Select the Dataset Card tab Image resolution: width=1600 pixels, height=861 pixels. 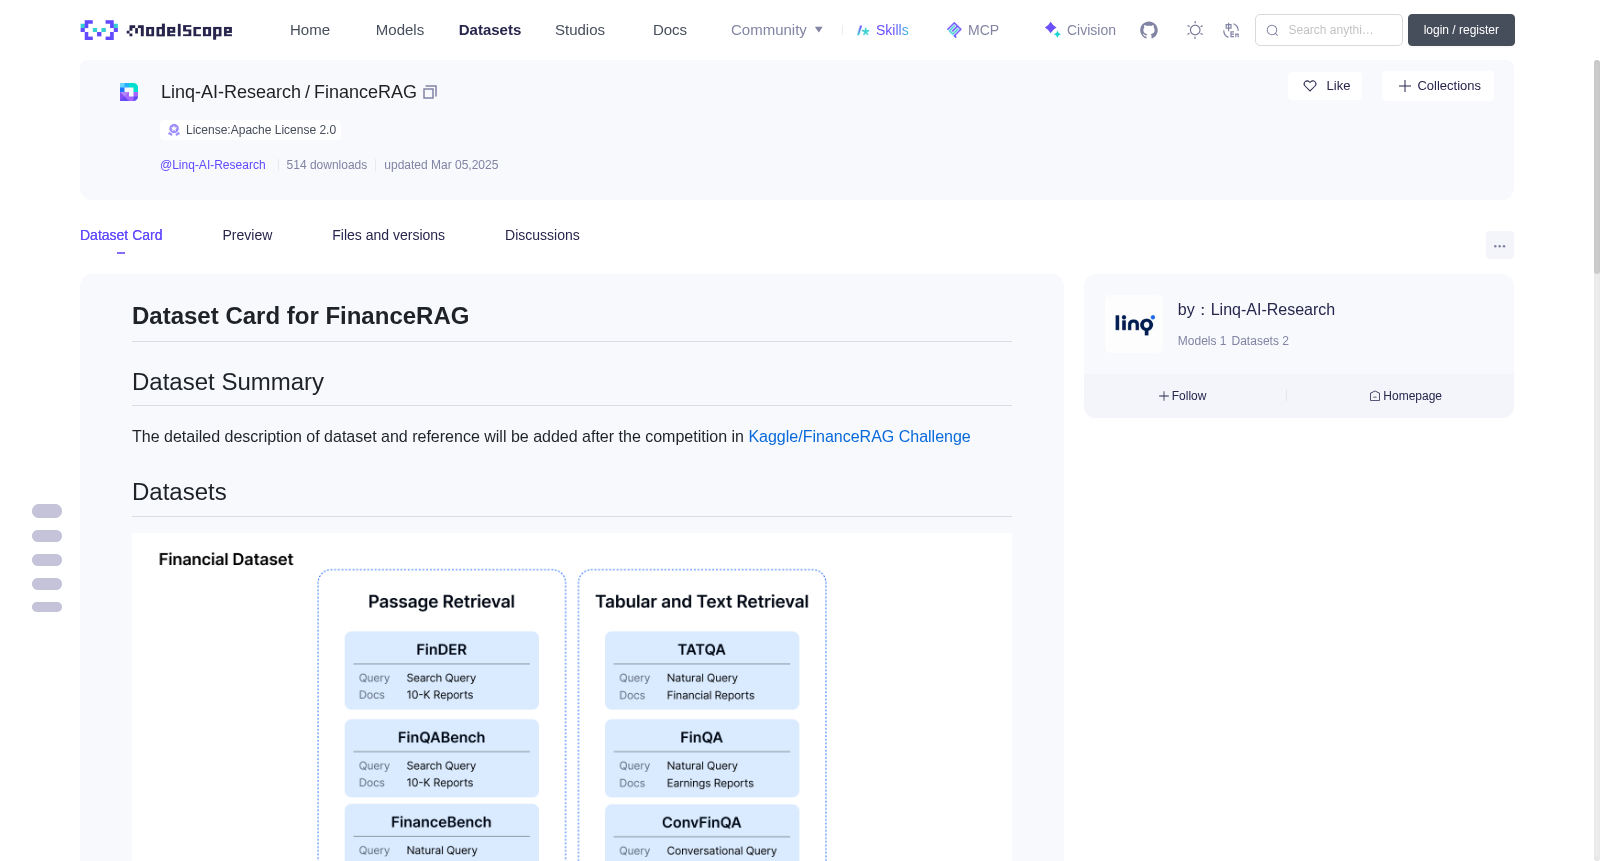pyautogui.click(x=121, y=235)
